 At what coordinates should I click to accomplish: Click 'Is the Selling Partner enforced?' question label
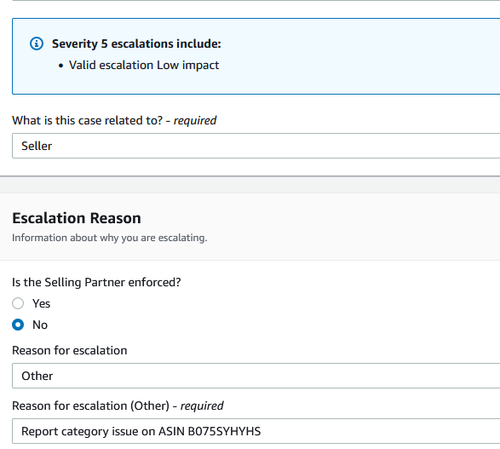(96, 282)
